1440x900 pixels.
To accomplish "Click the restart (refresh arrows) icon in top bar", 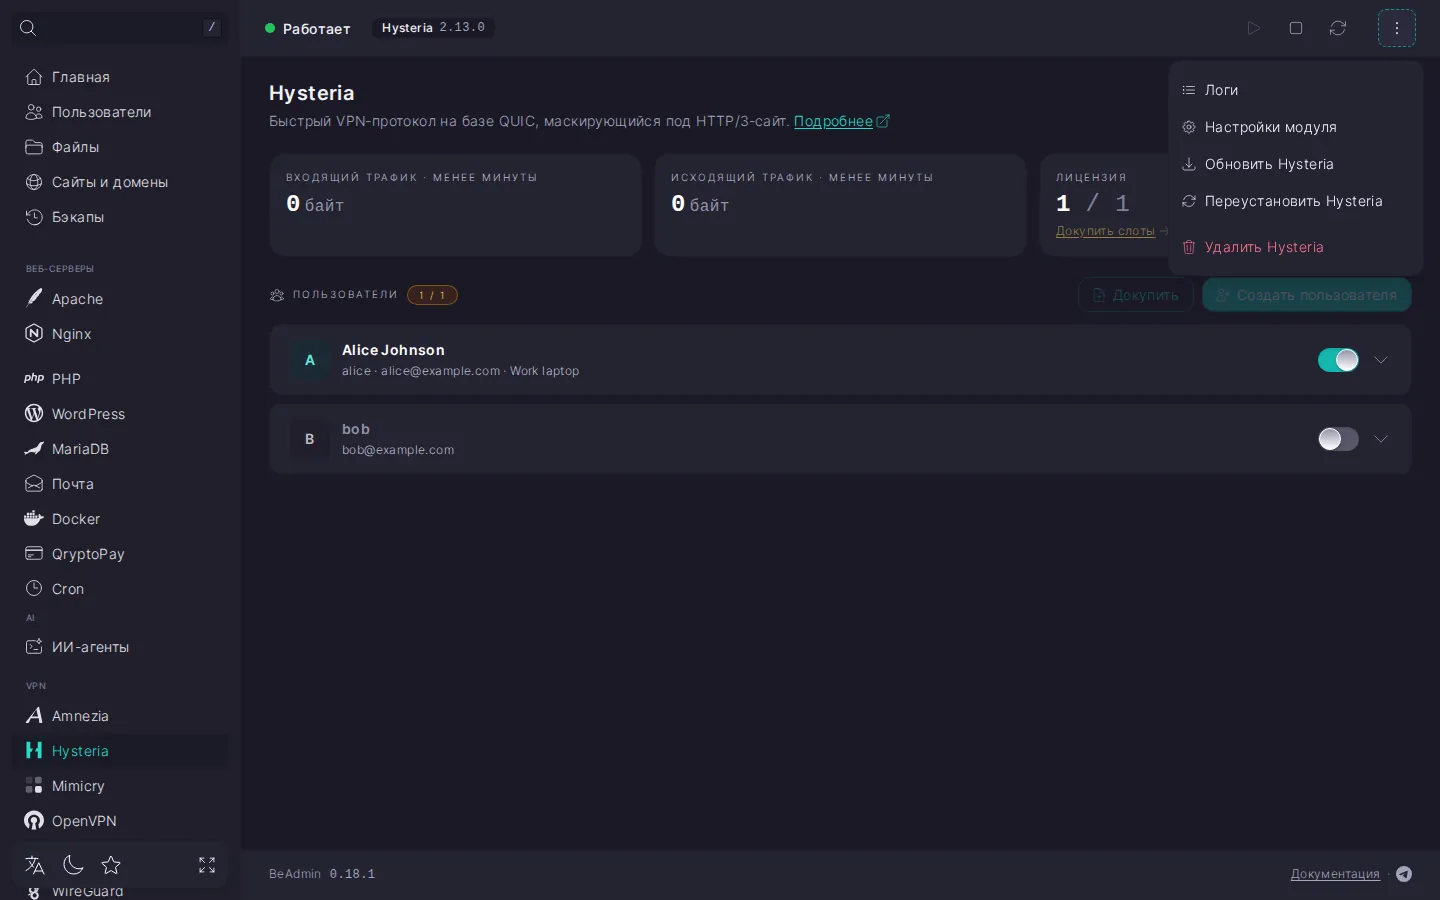I will click(1338, 28).
